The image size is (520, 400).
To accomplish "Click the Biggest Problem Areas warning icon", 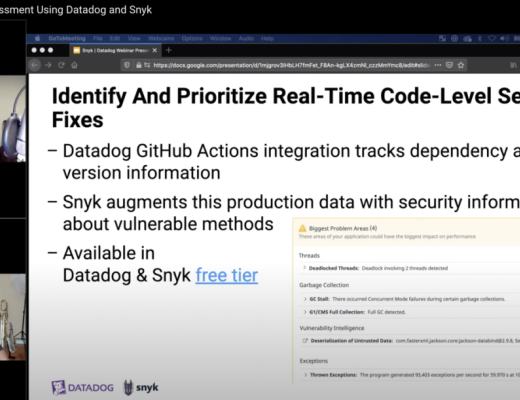I will coord(302,228).
